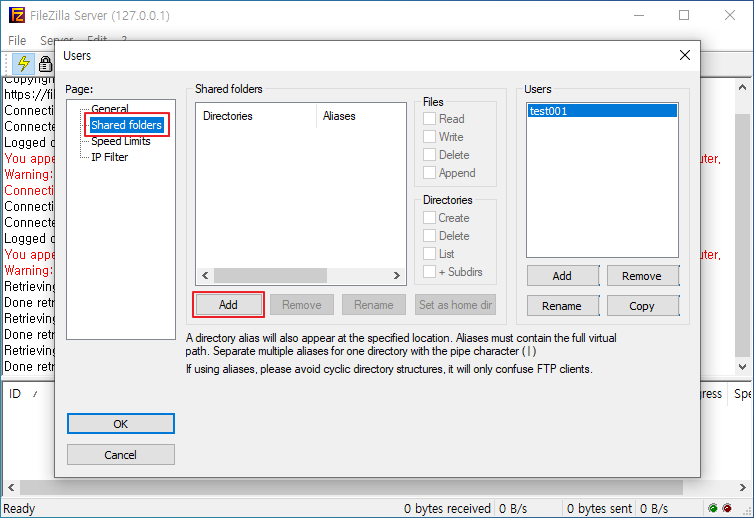
Task: Open the Server menu
Action: 56,40
